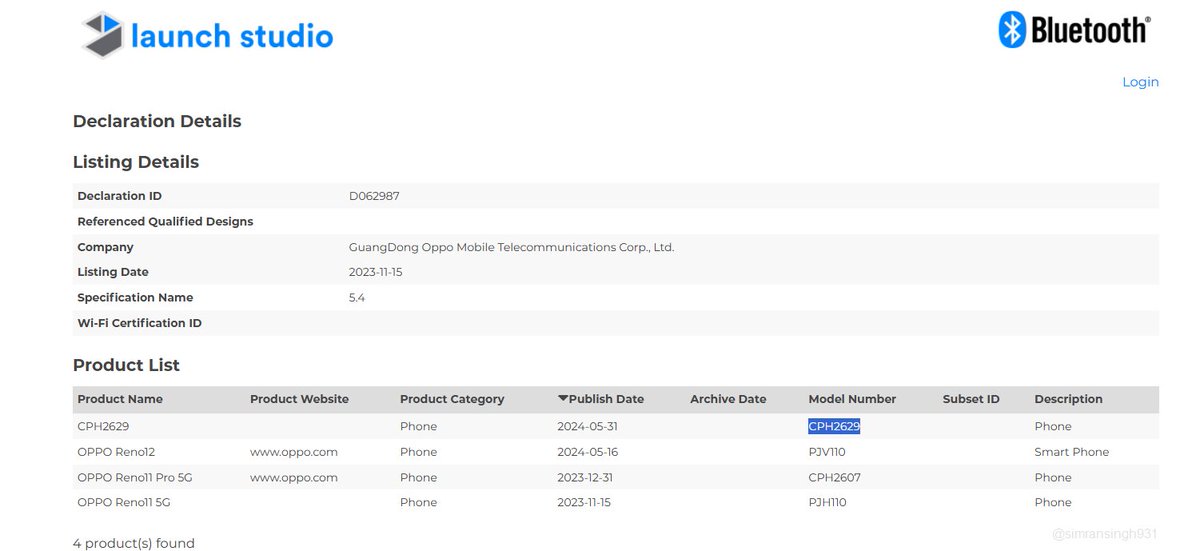1200x551 pixels.
Task: Click the Declaration Details heading
Action: [157, 121]
